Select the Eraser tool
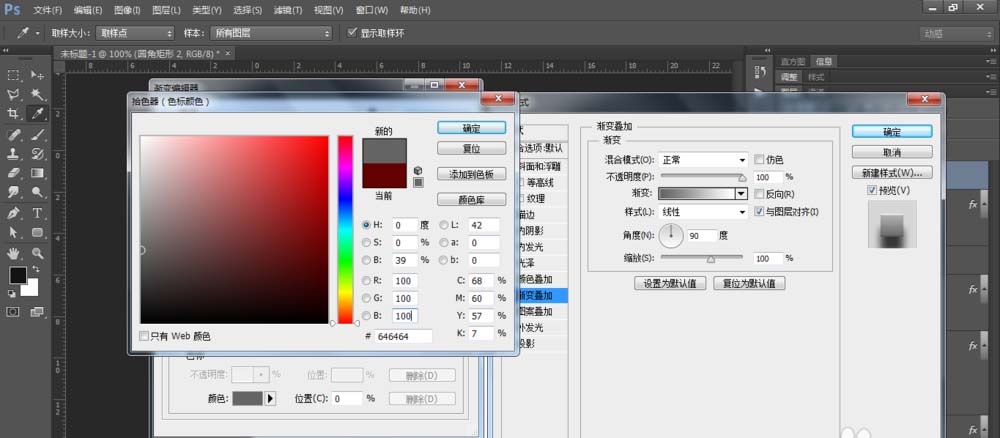The image size is (1000, 438). 14,174
